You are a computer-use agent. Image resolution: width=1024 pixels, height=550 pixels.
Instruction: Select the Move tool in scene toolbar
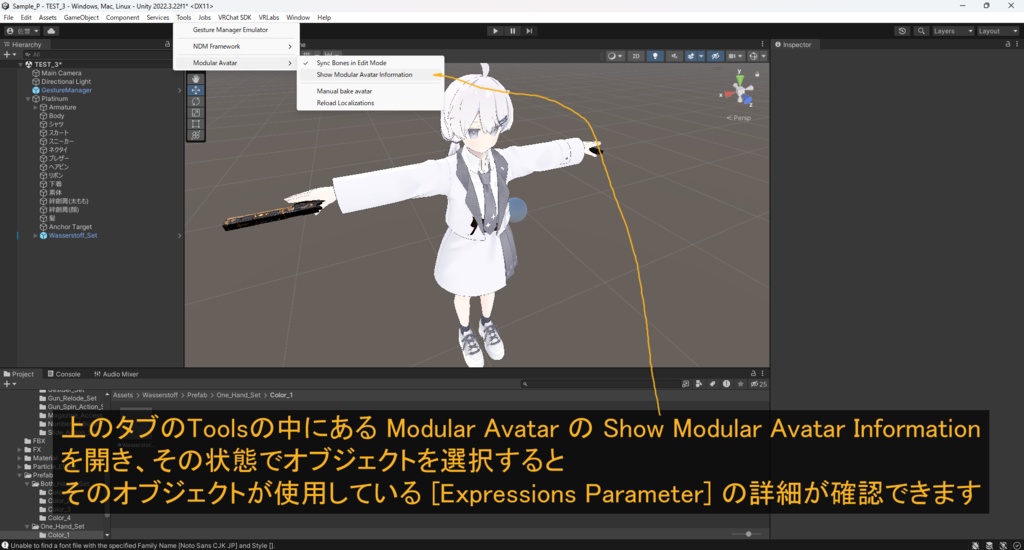[x=195, y=90]
